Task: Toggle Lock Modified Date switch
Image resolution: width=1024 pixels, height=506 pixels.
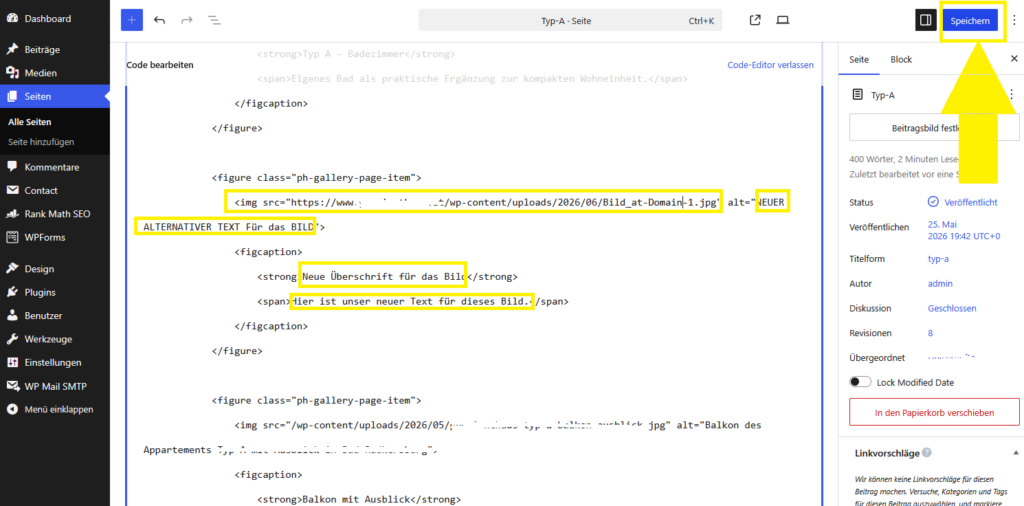Action: coord(860,382)
